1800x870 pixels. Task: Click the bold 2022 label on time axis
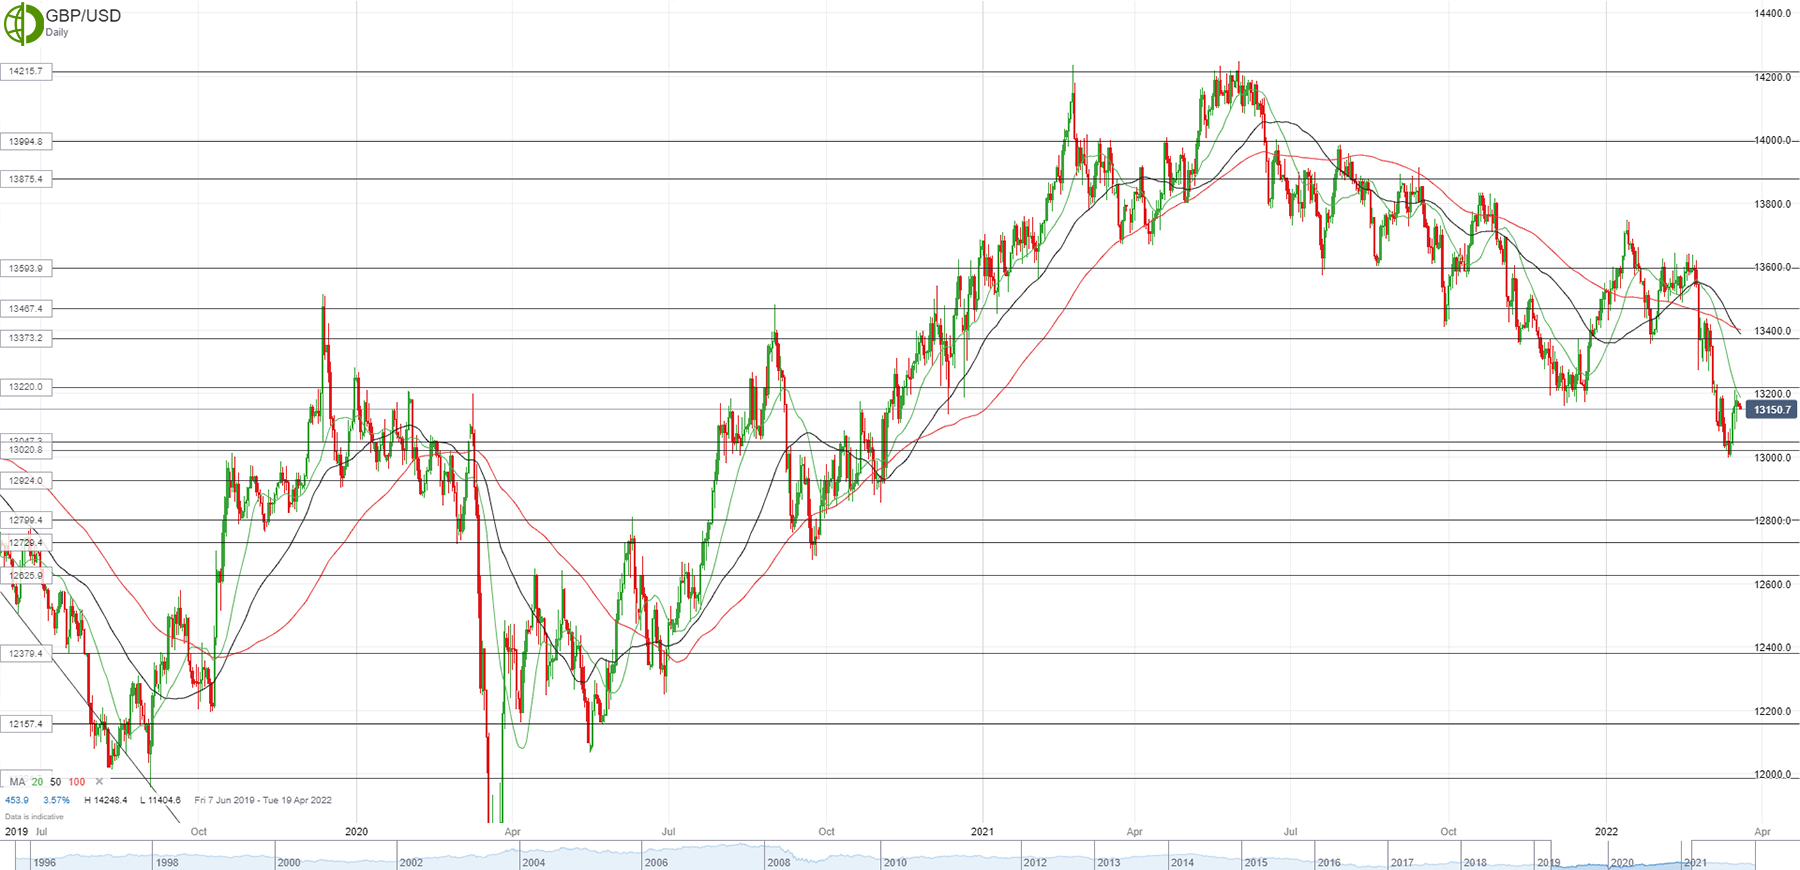tap(1606, 832)
